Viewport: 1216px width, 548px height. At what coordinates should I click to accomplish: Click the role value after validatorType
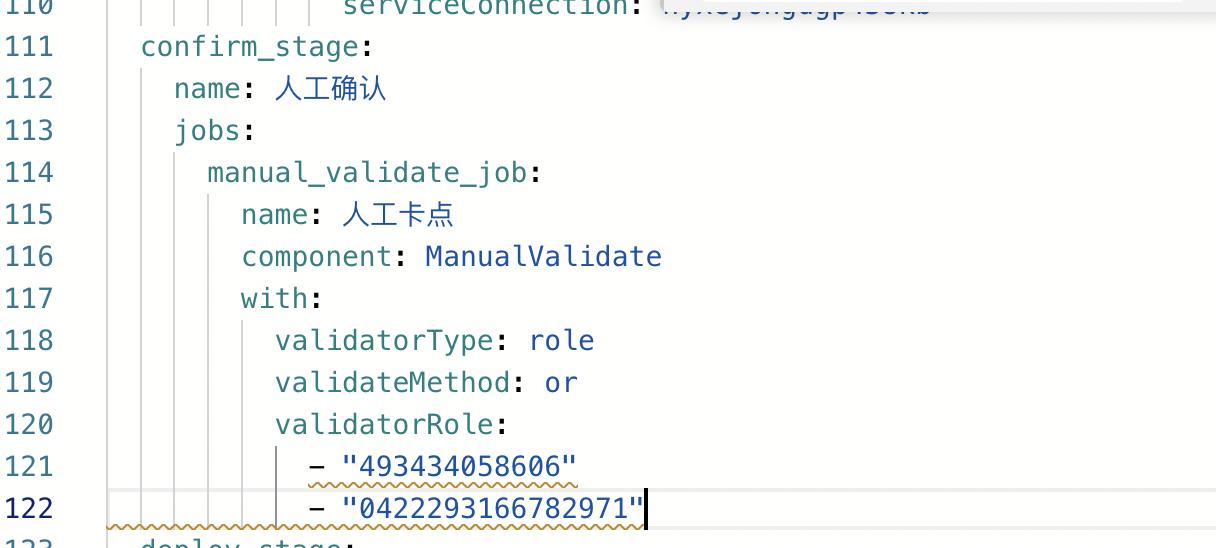(561, 341)
